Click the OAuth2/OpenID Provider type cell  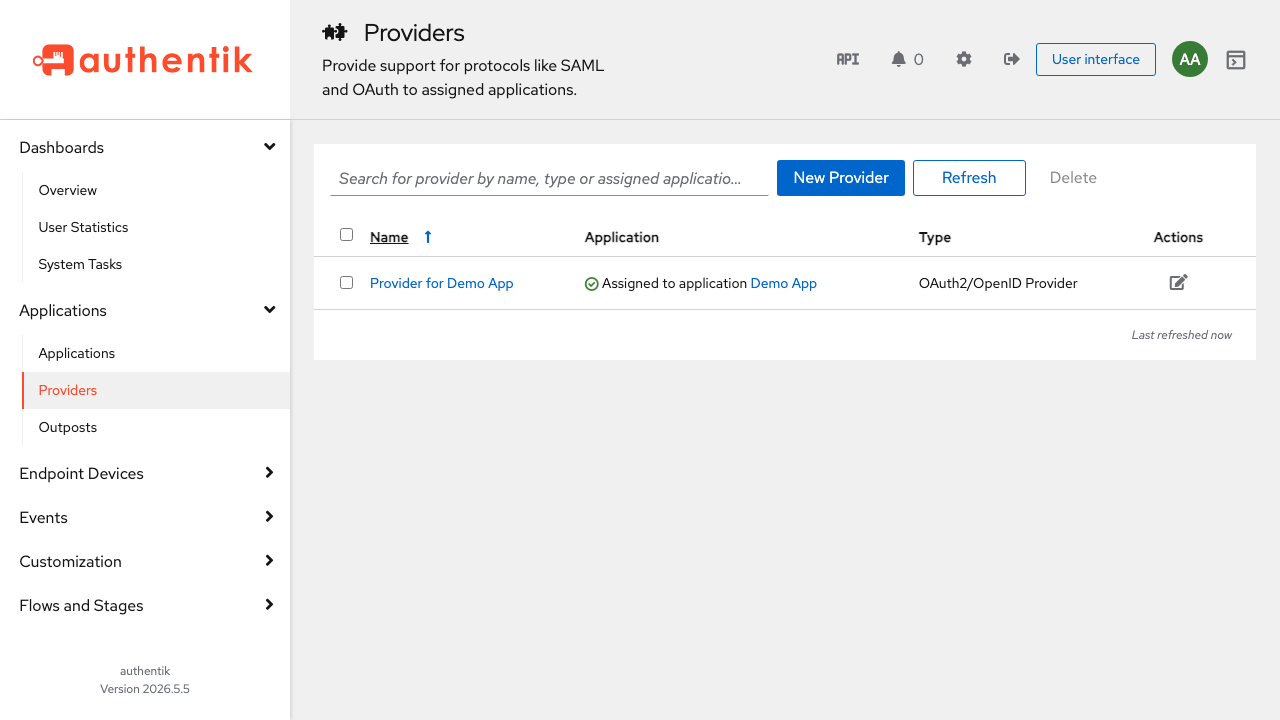tap(998, 283)
